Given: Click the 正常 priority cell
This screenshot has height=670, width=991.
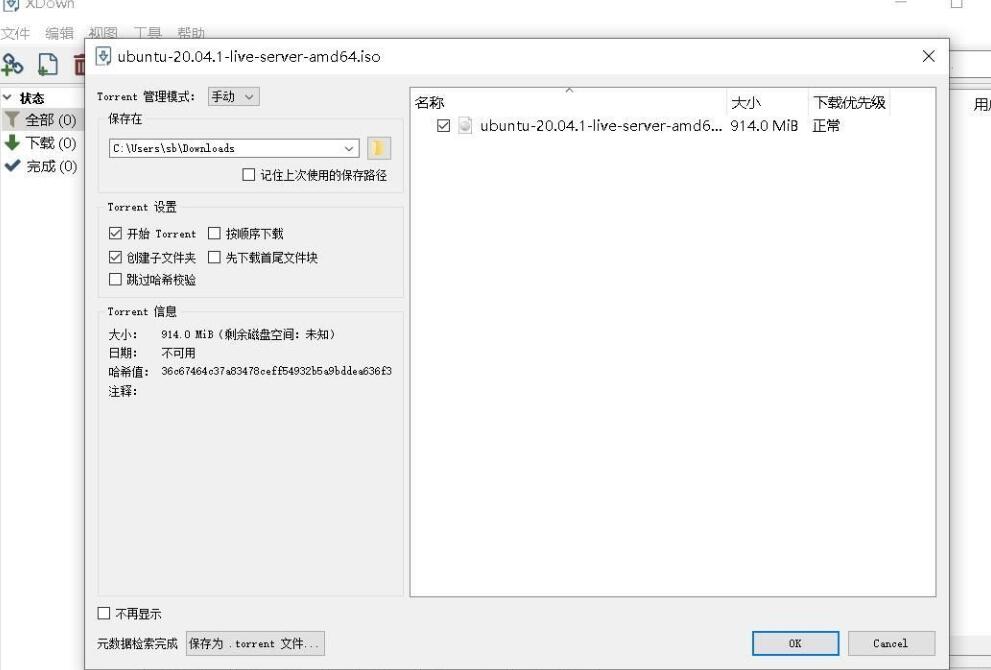Looking at the screenshot, I should pos(826,125).
